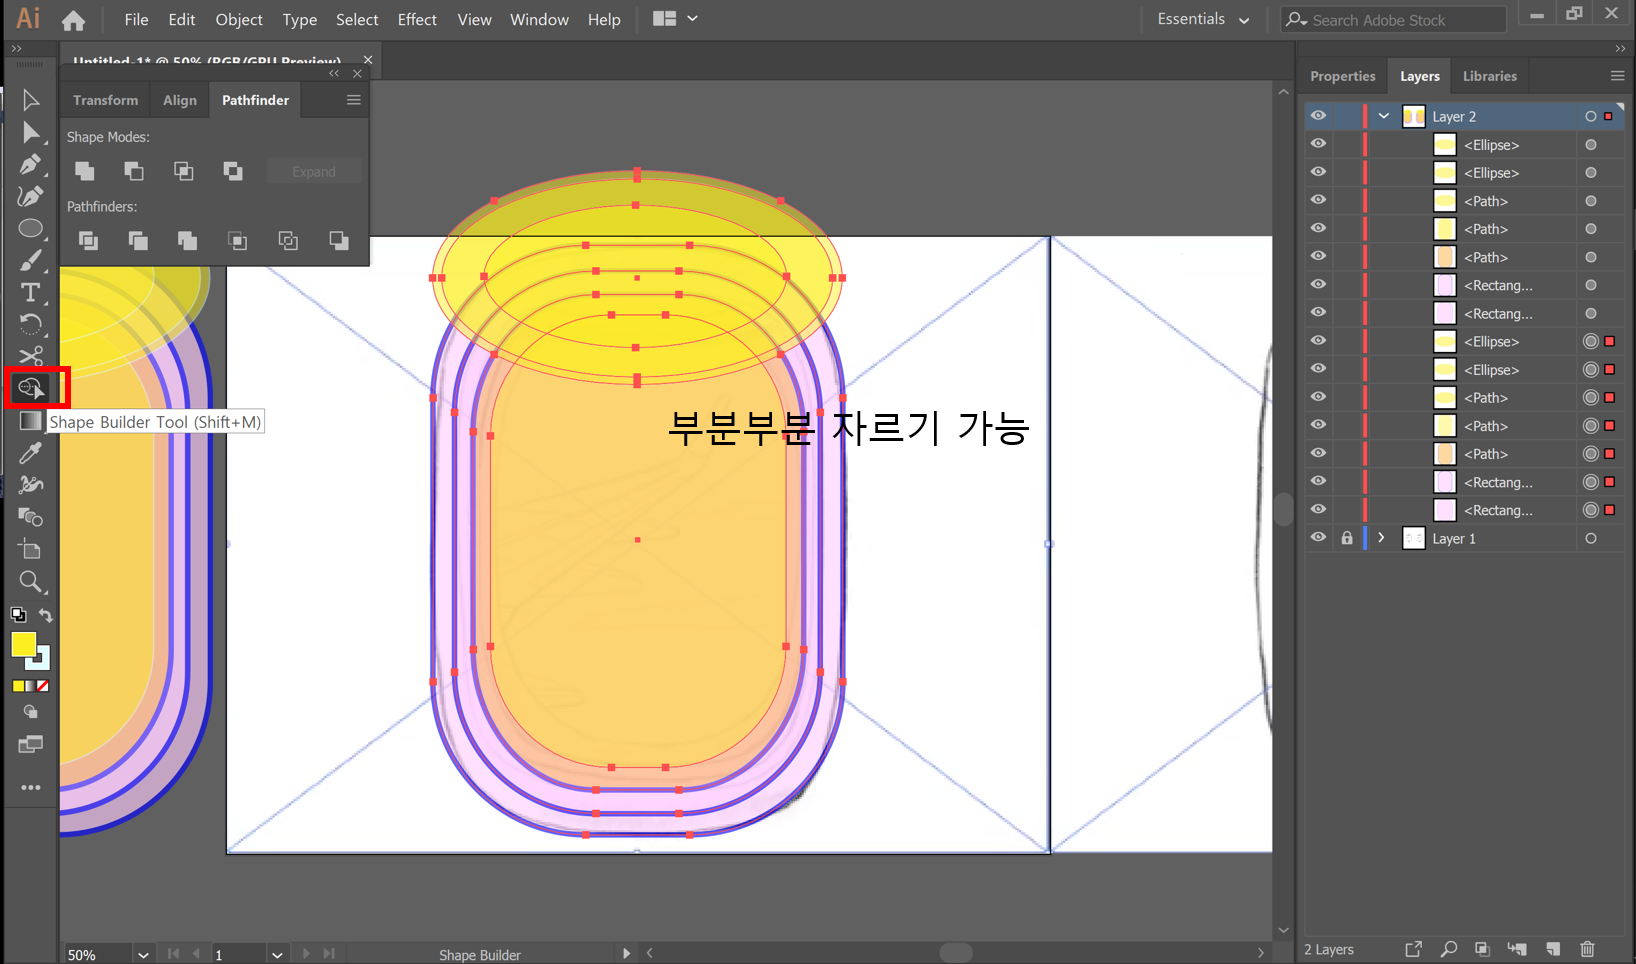The image size is (1636, 964).
Task: Open Essentials workspace dropdown
Action: [1203, 19]
